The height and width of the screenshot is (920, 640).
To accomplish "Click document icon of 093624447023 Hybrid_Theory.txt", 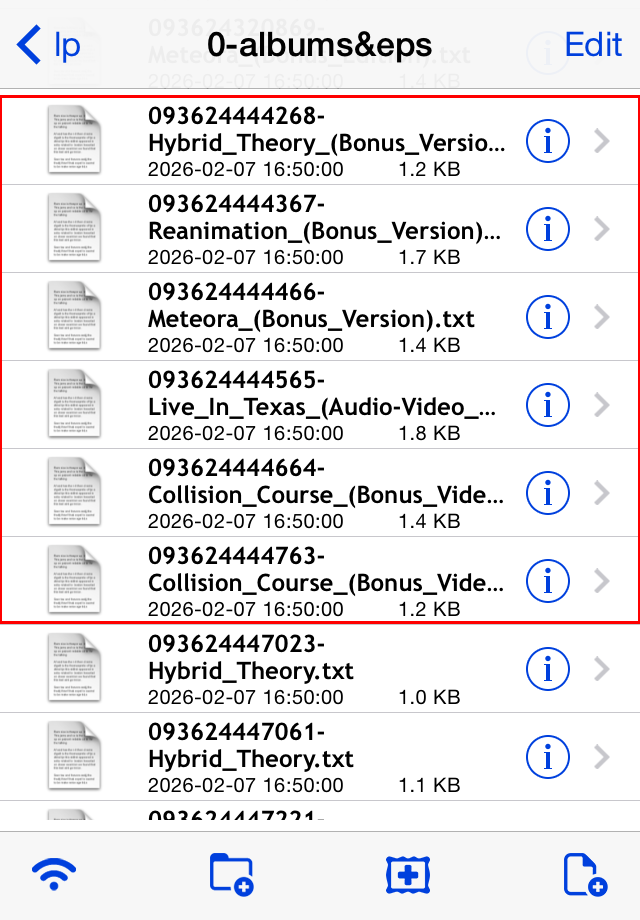I will [74, 668].
